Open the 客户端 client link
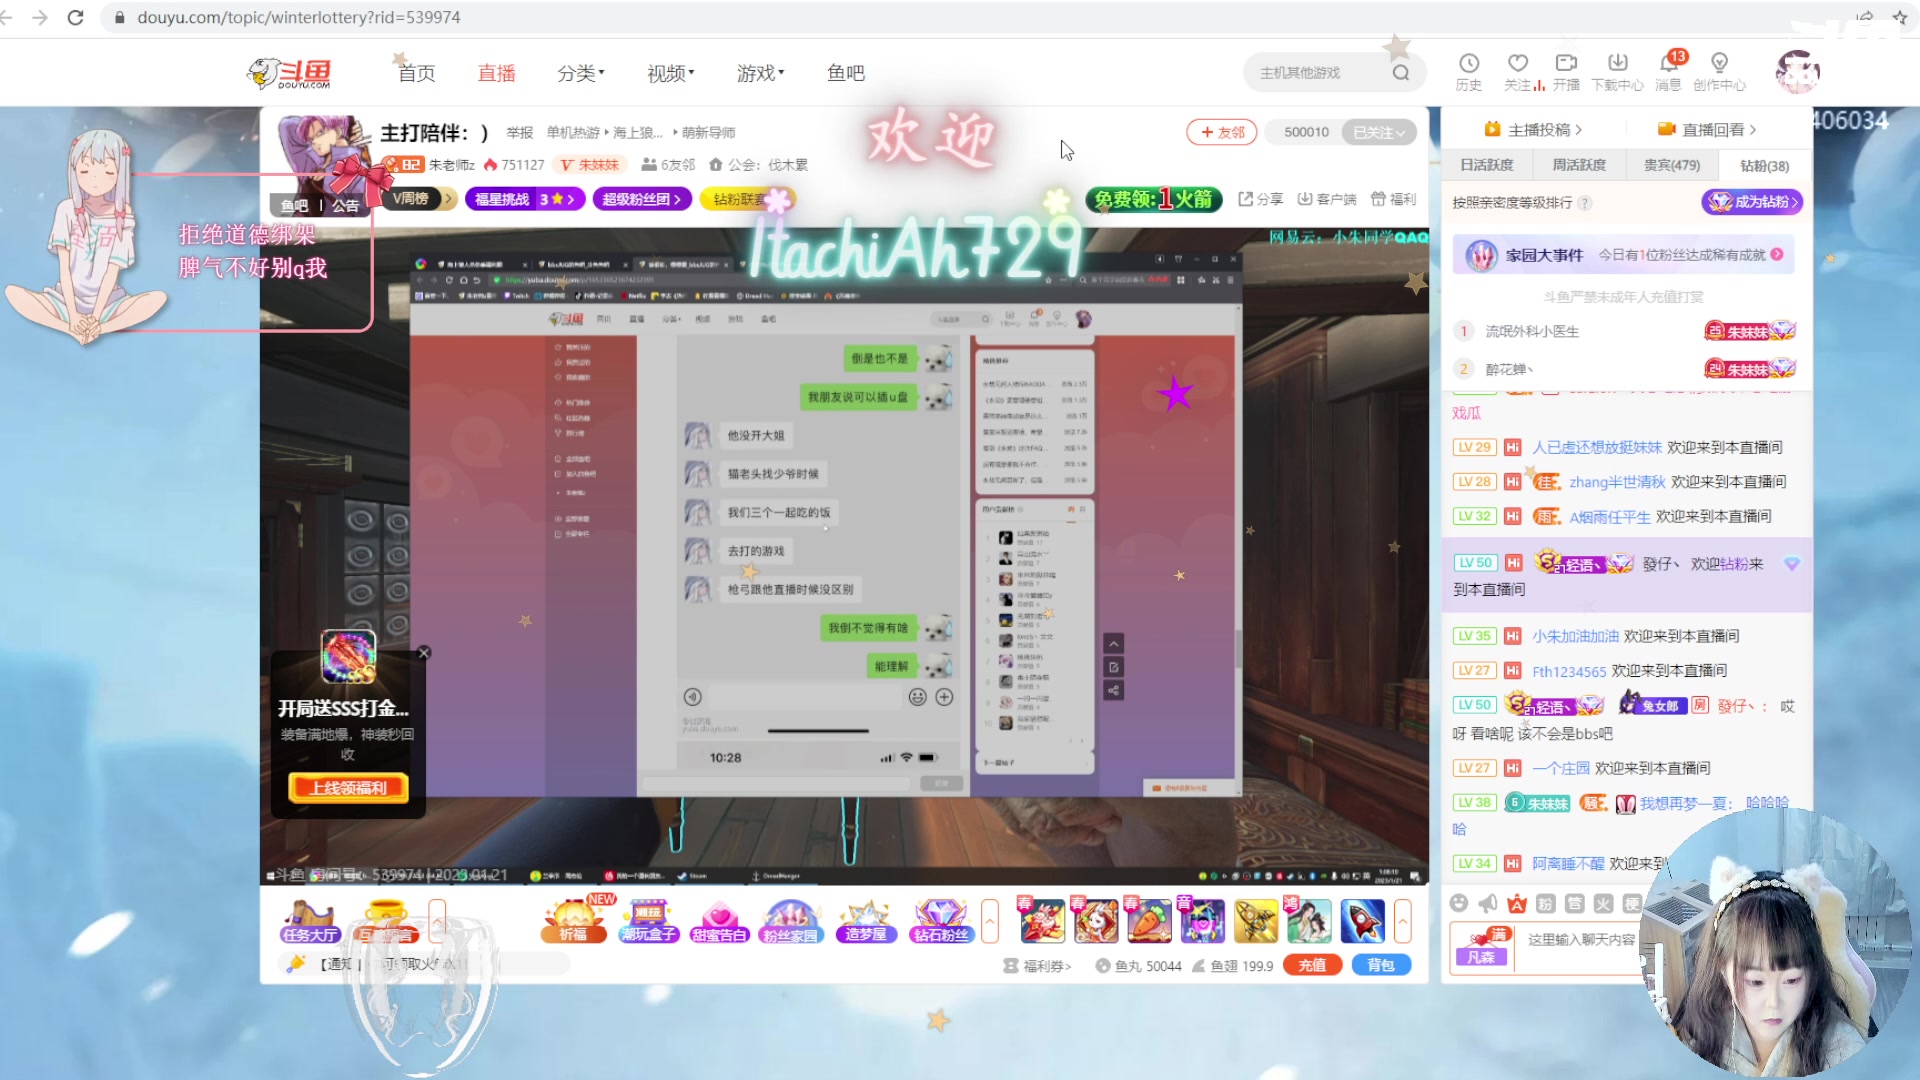1920x1080 pixels. [x=1327, y=199]
